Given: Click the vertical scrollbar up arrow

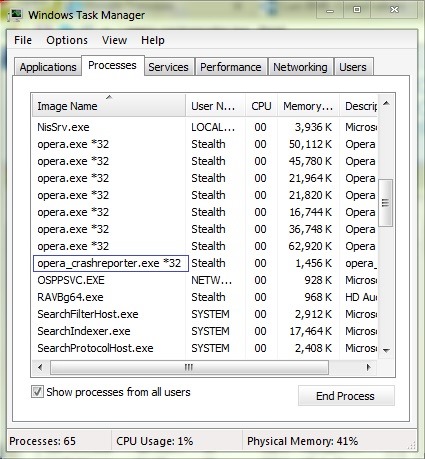Looking at the screenshot, I should (386, 104).
